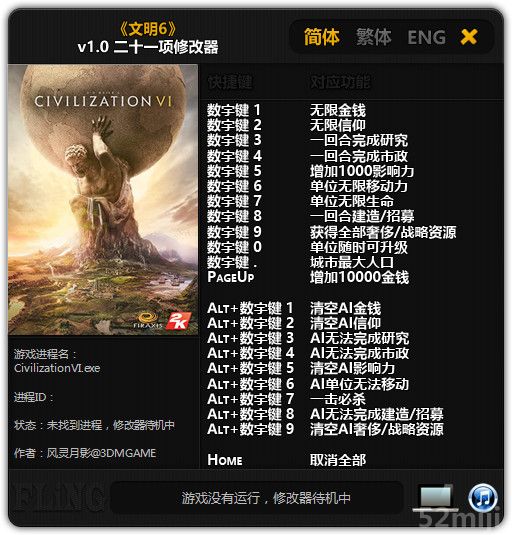Select 一击必杀 option

[338, 399]
